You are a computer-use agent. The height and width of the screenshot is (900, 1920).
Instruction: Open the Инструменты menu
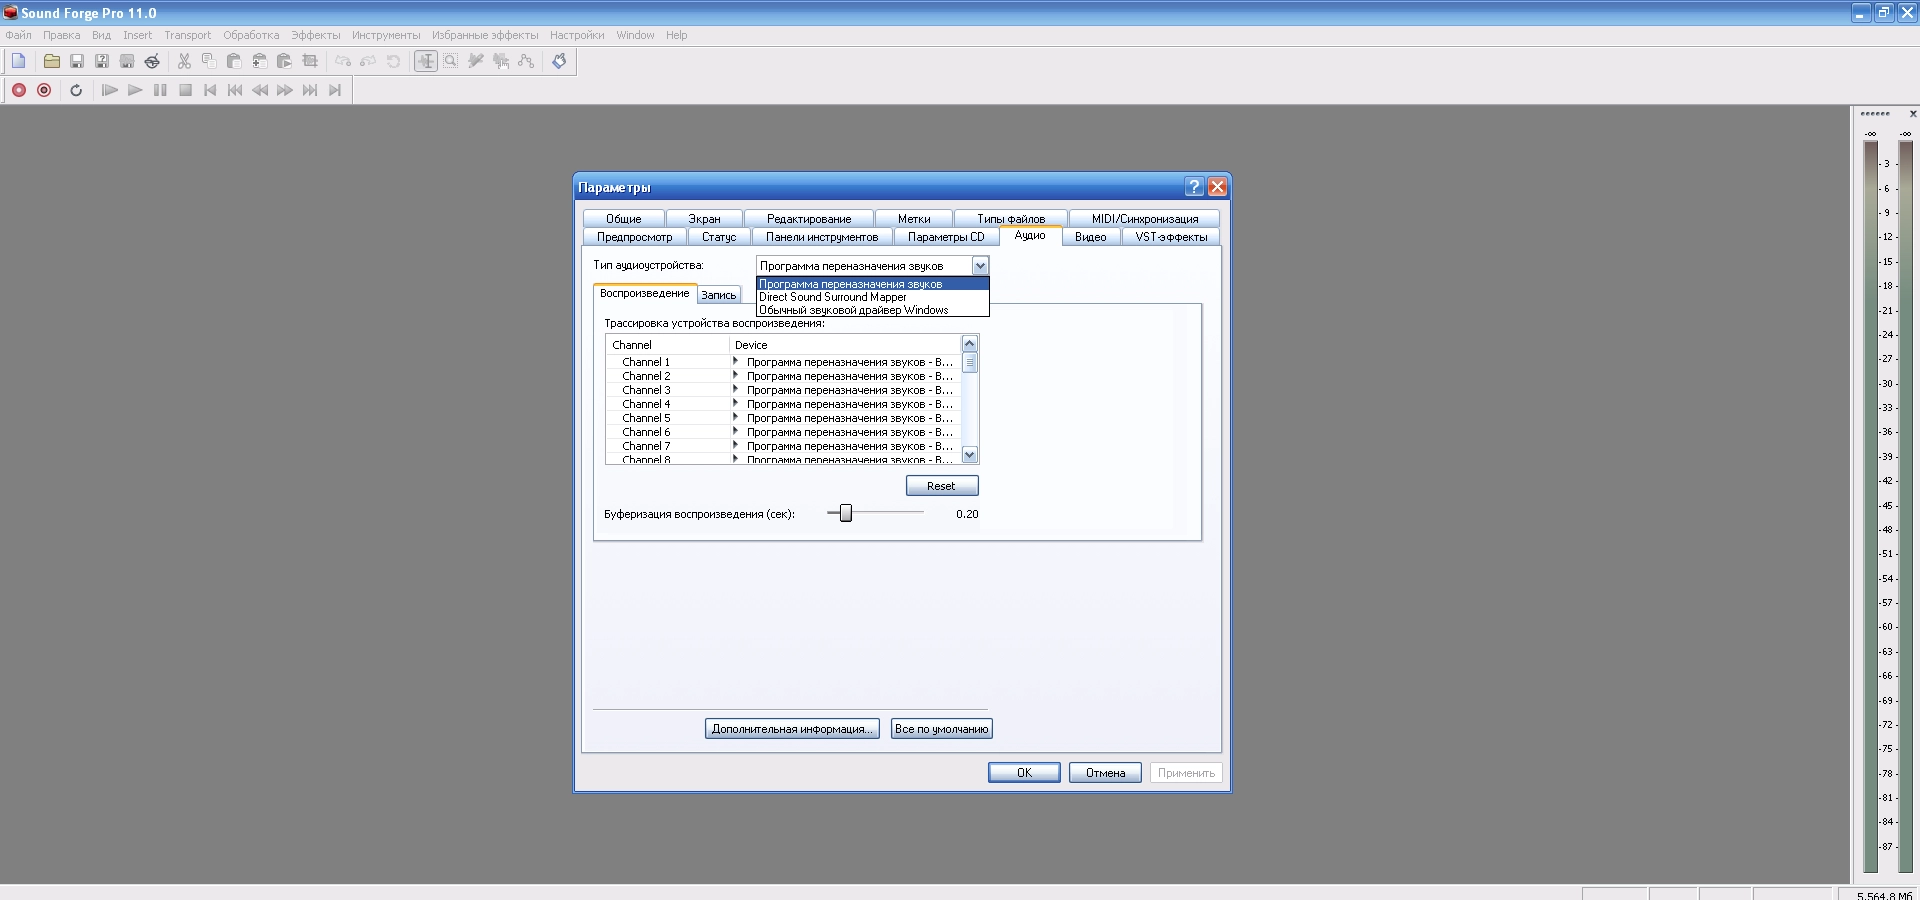click(386, 35)
